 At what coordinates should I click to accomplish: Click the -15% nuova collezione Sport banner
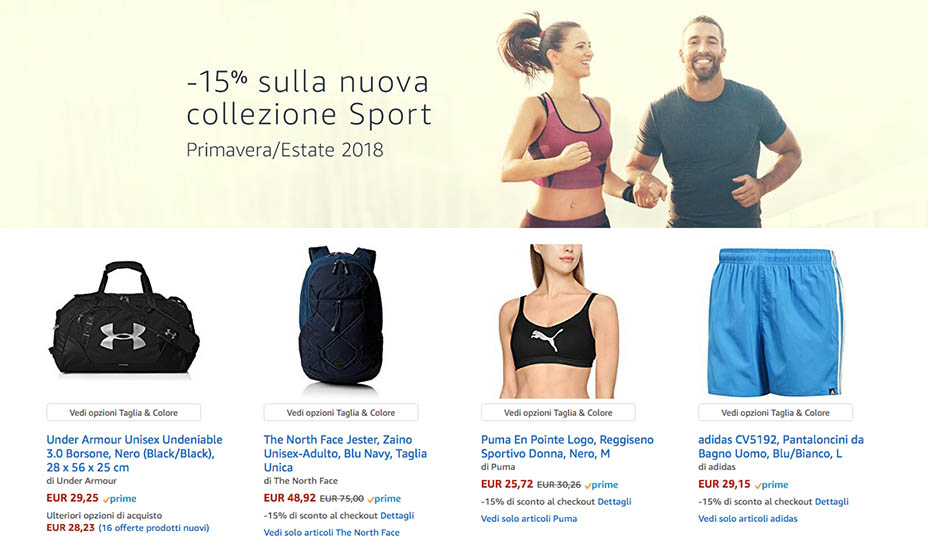coord(464,114)
